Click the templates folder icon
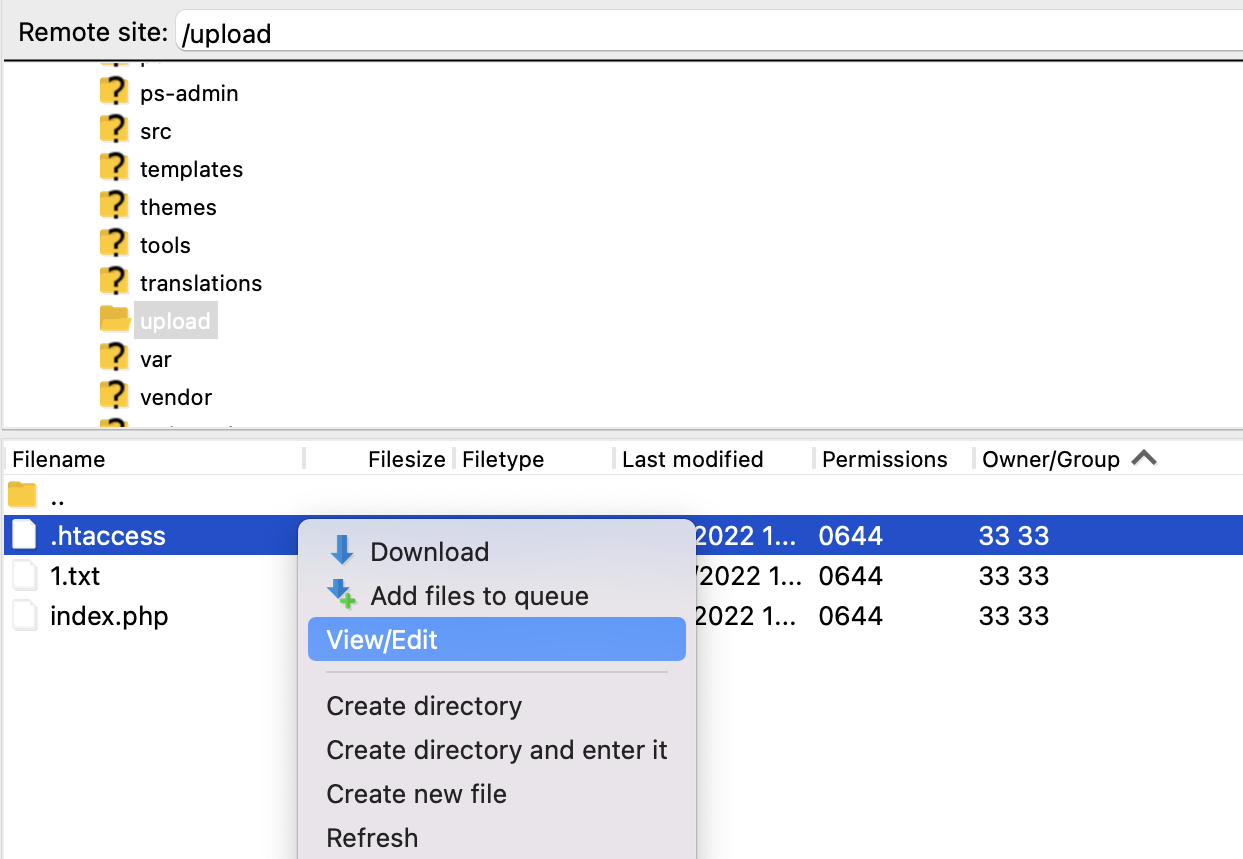Screen dimensions: 1243x859 tap(115, 168)
